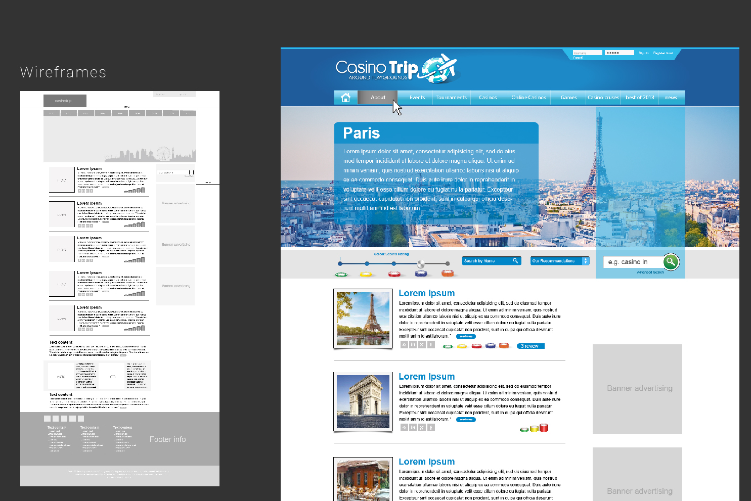Click the yellow rating chip in the Eiffel Tower listing

462,346
